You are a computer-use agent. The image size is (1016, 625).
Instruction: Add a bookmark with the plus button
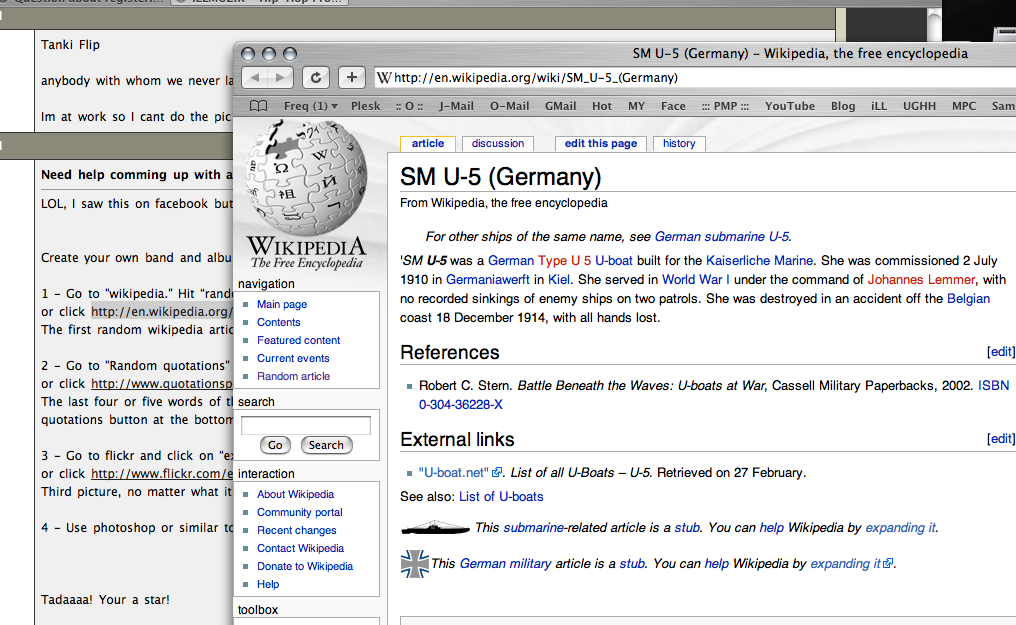coord(351,78)
